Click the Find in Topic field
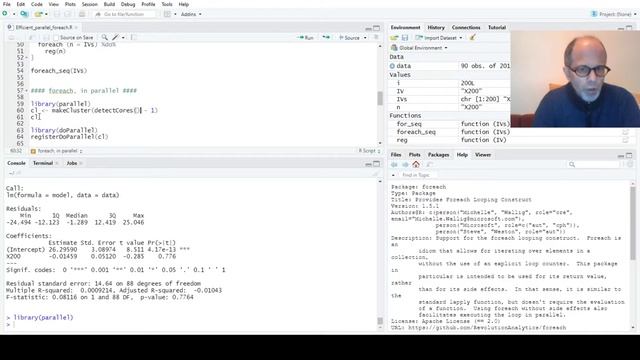640x360 pixels. point(418,175)
